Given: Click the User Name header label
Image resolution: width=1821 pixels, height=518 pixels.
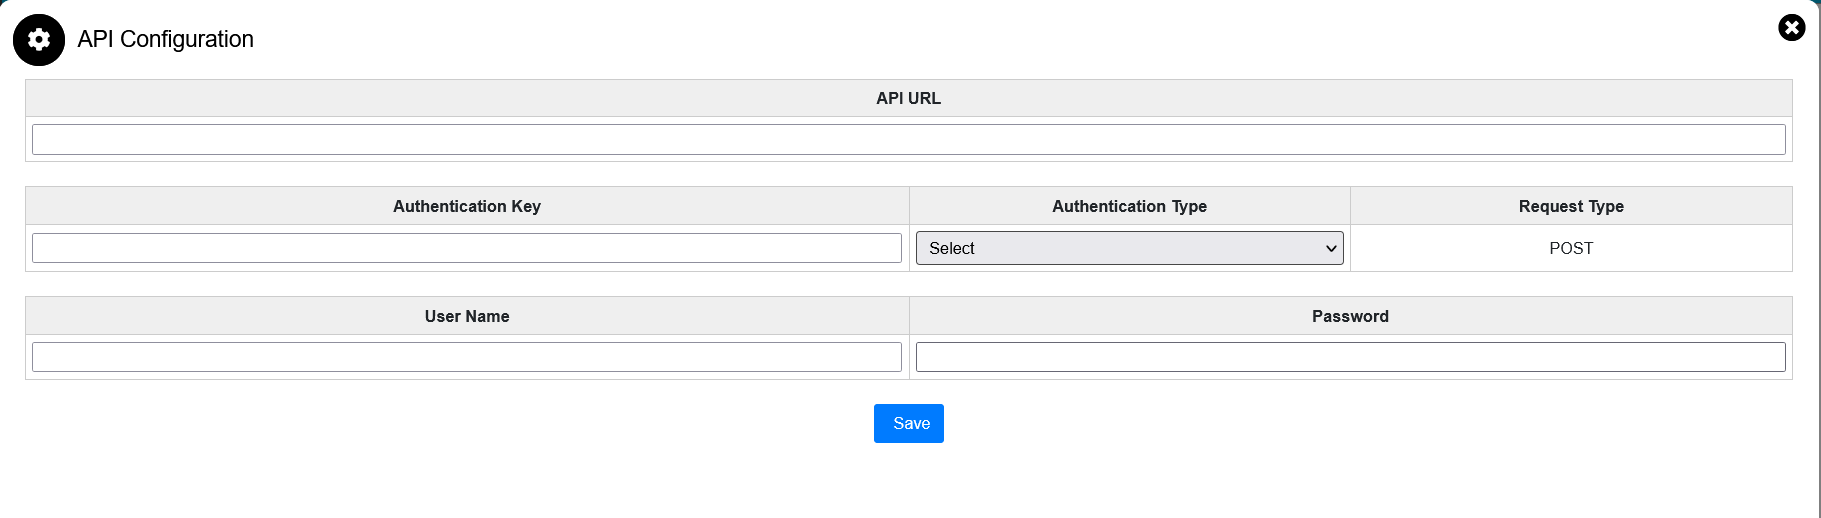Looking at the screenshot, I should (466, 316).
